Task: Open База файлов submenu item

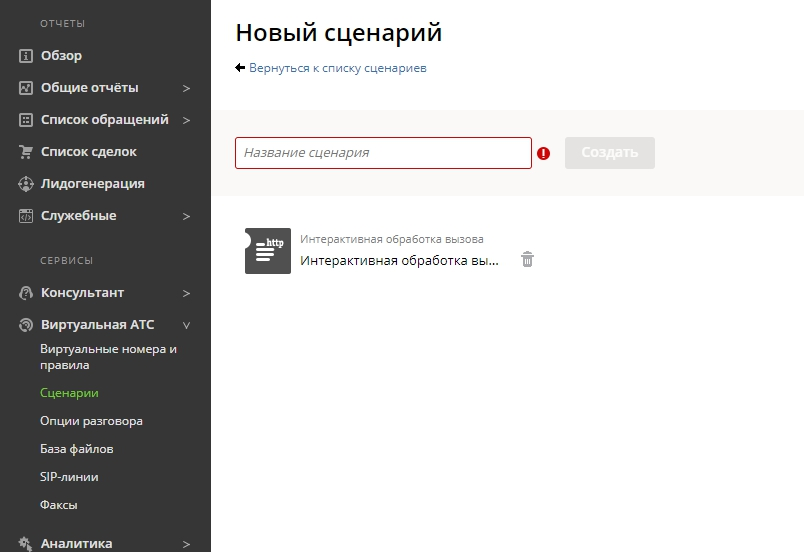Action: (77, 449)
